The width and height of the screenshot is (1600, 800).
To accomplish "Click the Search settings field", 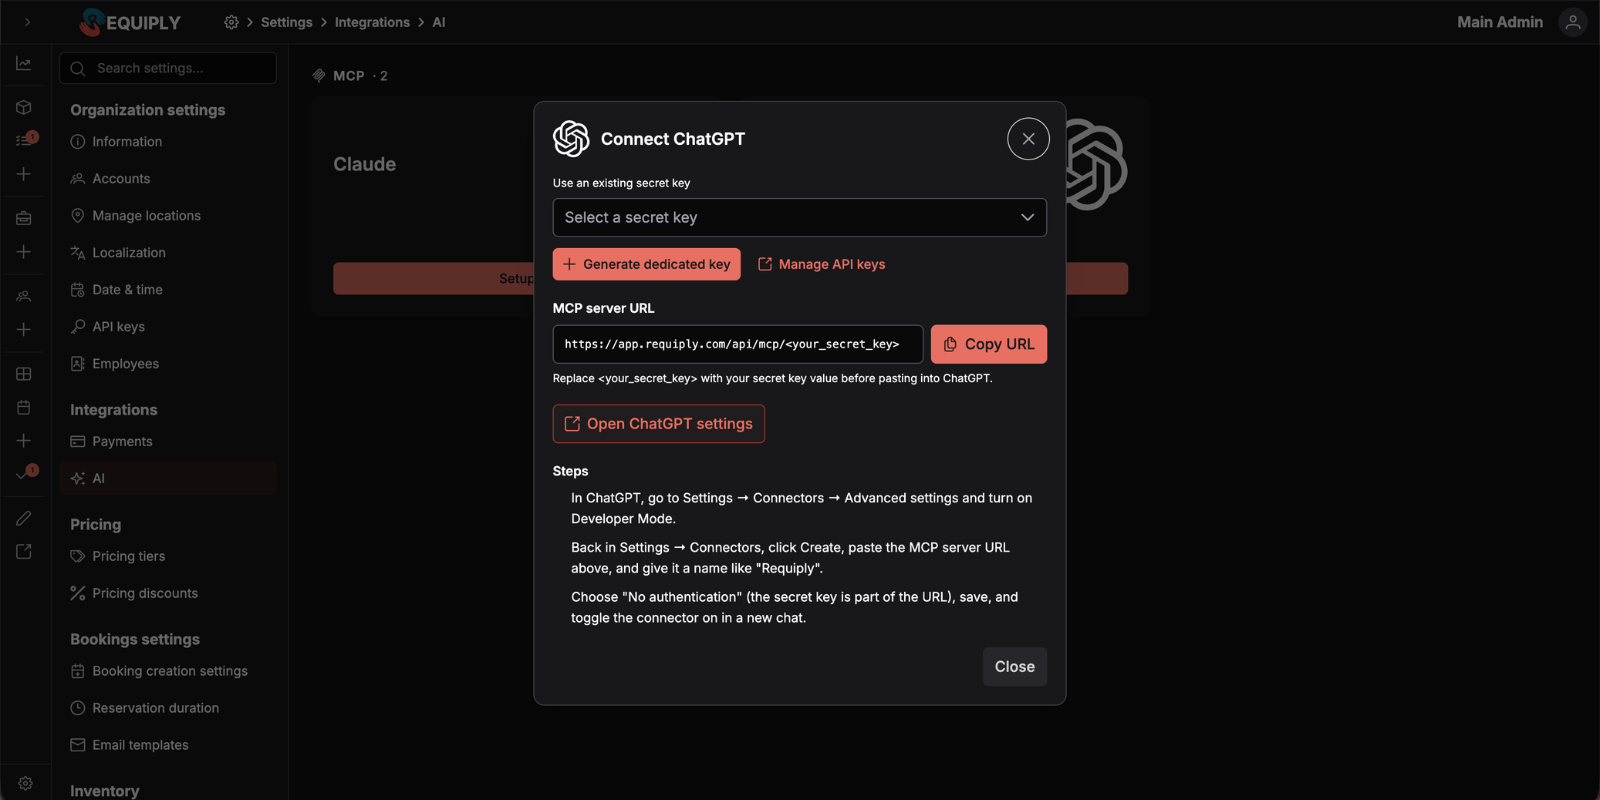I will pos(168,68).
